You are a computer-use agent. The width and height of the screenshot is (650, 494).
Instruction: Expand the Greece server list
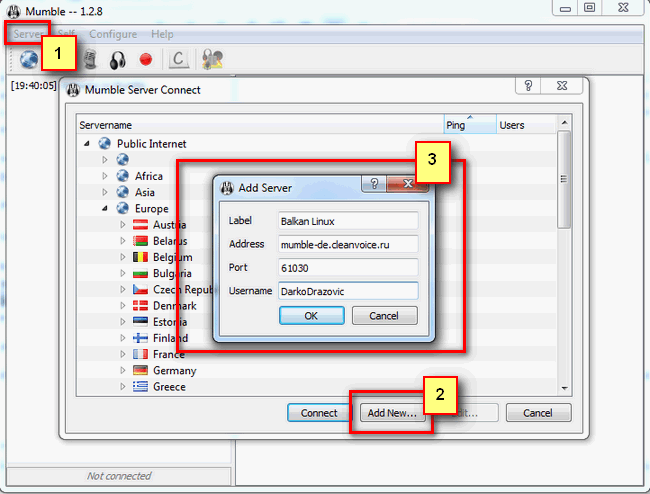click(x=123, y=386)
